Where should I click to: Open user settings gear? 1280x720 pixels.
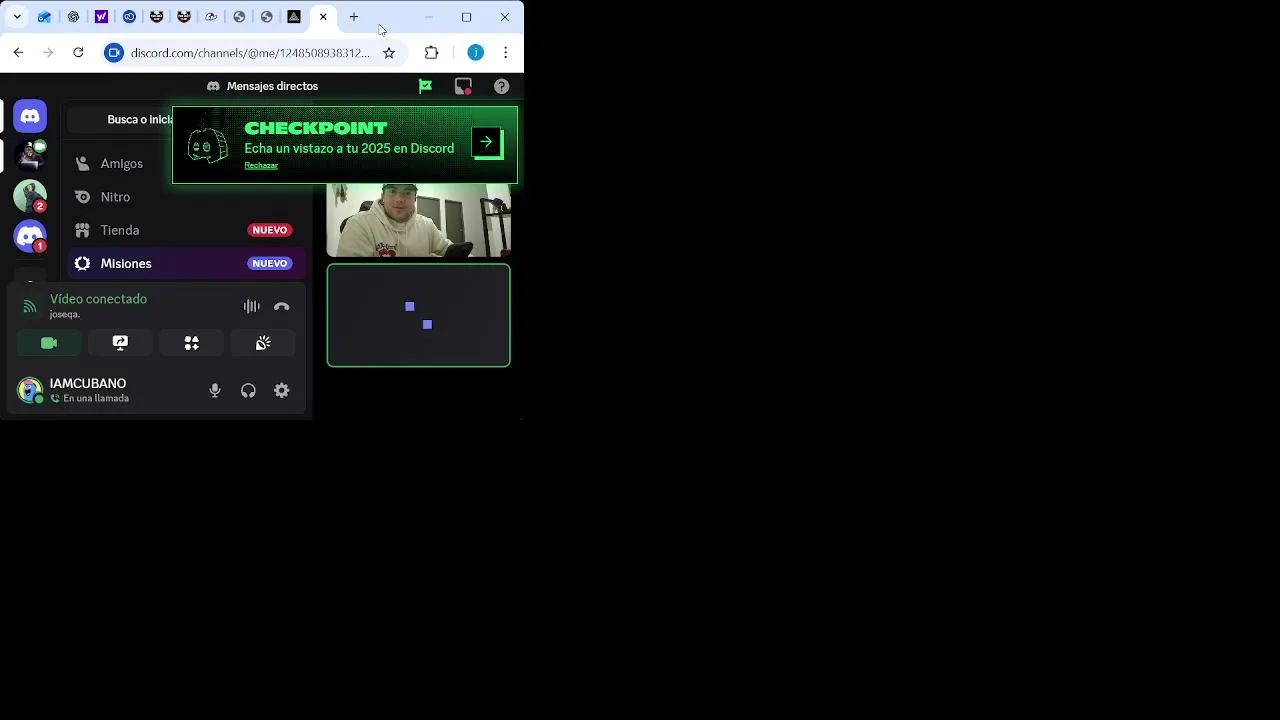[282, 391]
